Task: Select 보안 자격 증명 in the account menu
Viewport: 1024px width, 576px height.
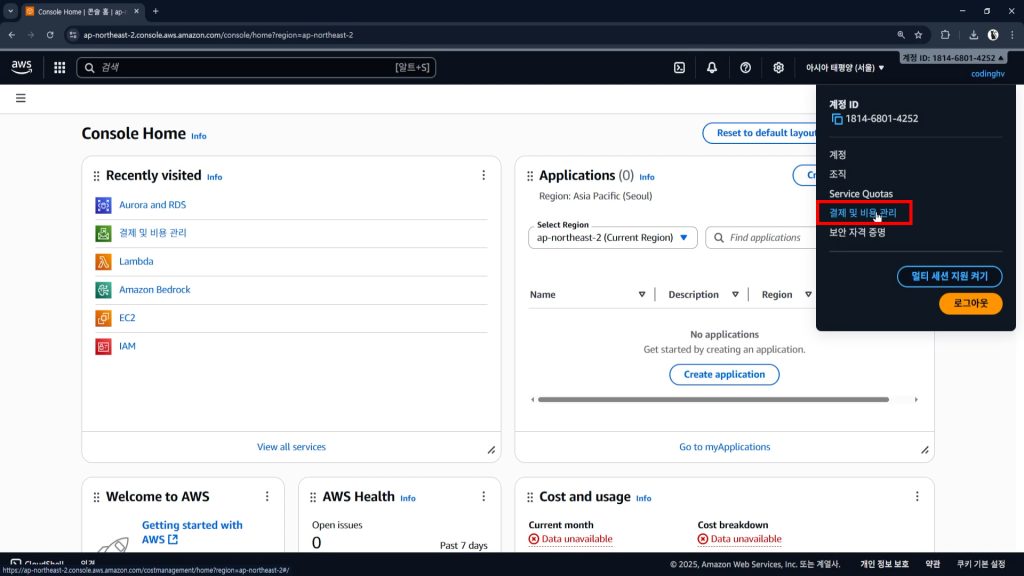Action: (857, 232)
